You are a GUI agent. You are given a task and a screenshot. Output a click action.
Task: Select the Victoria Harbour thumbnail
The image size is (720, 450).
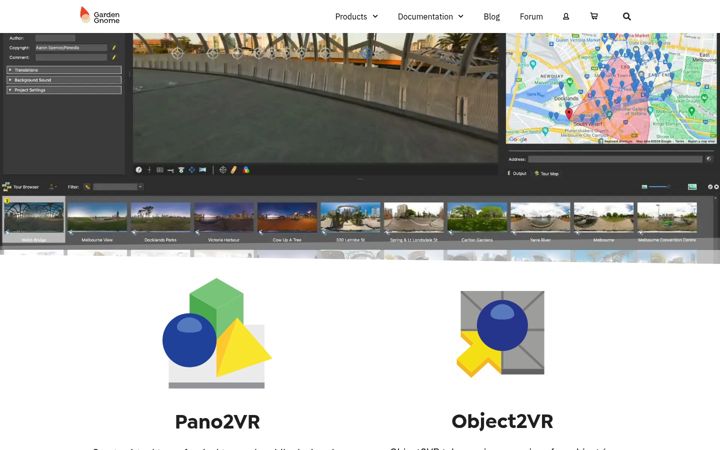224,217
